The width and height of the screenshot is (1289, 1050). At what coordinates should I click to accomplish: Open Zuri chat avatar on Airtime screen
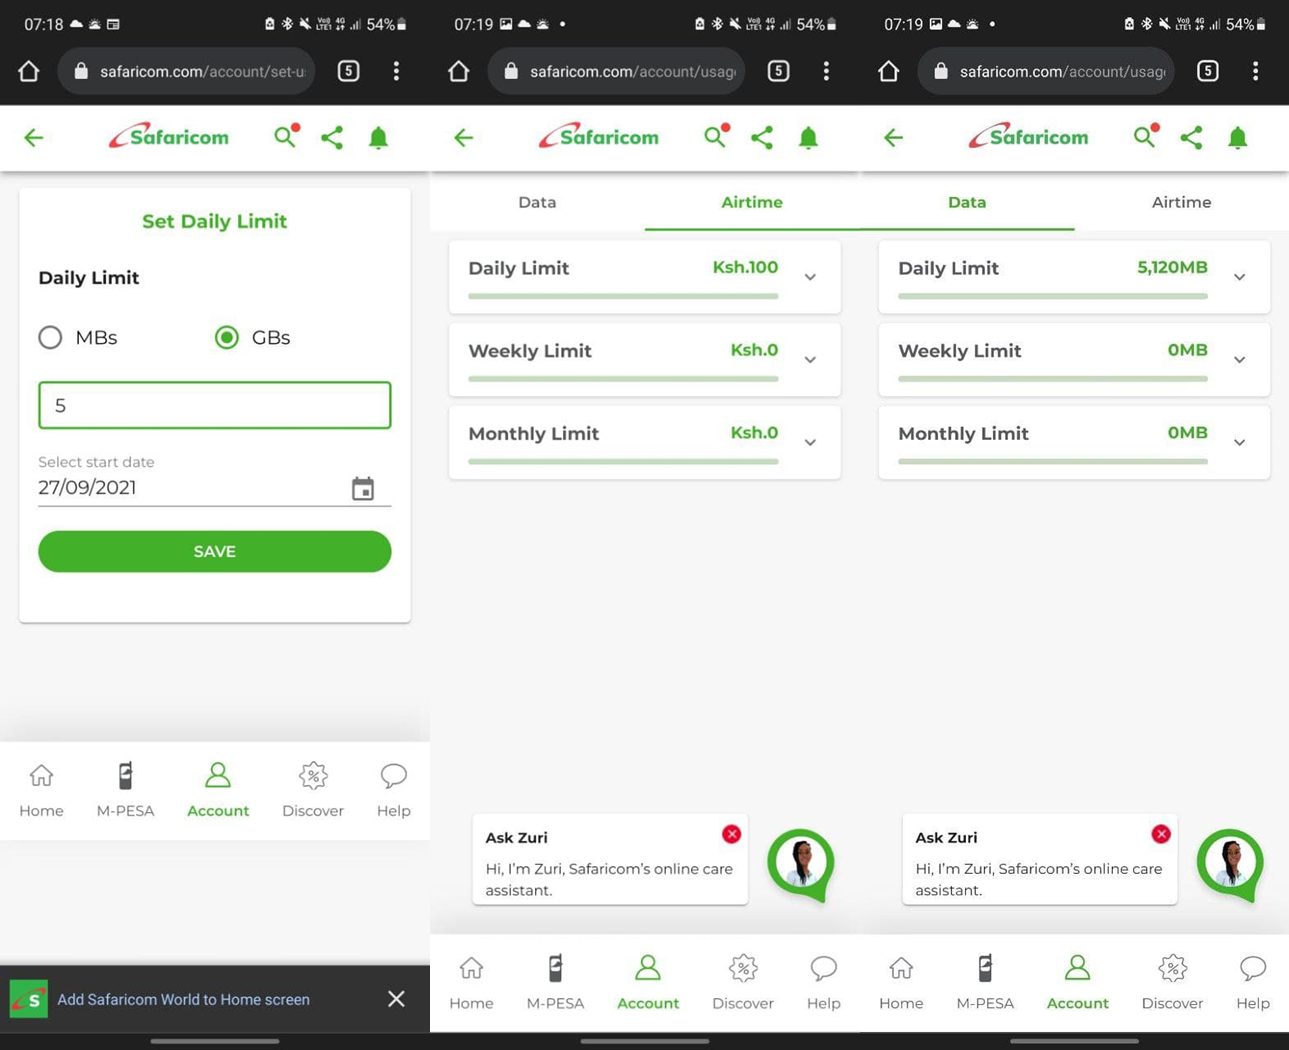pos(801,864)
